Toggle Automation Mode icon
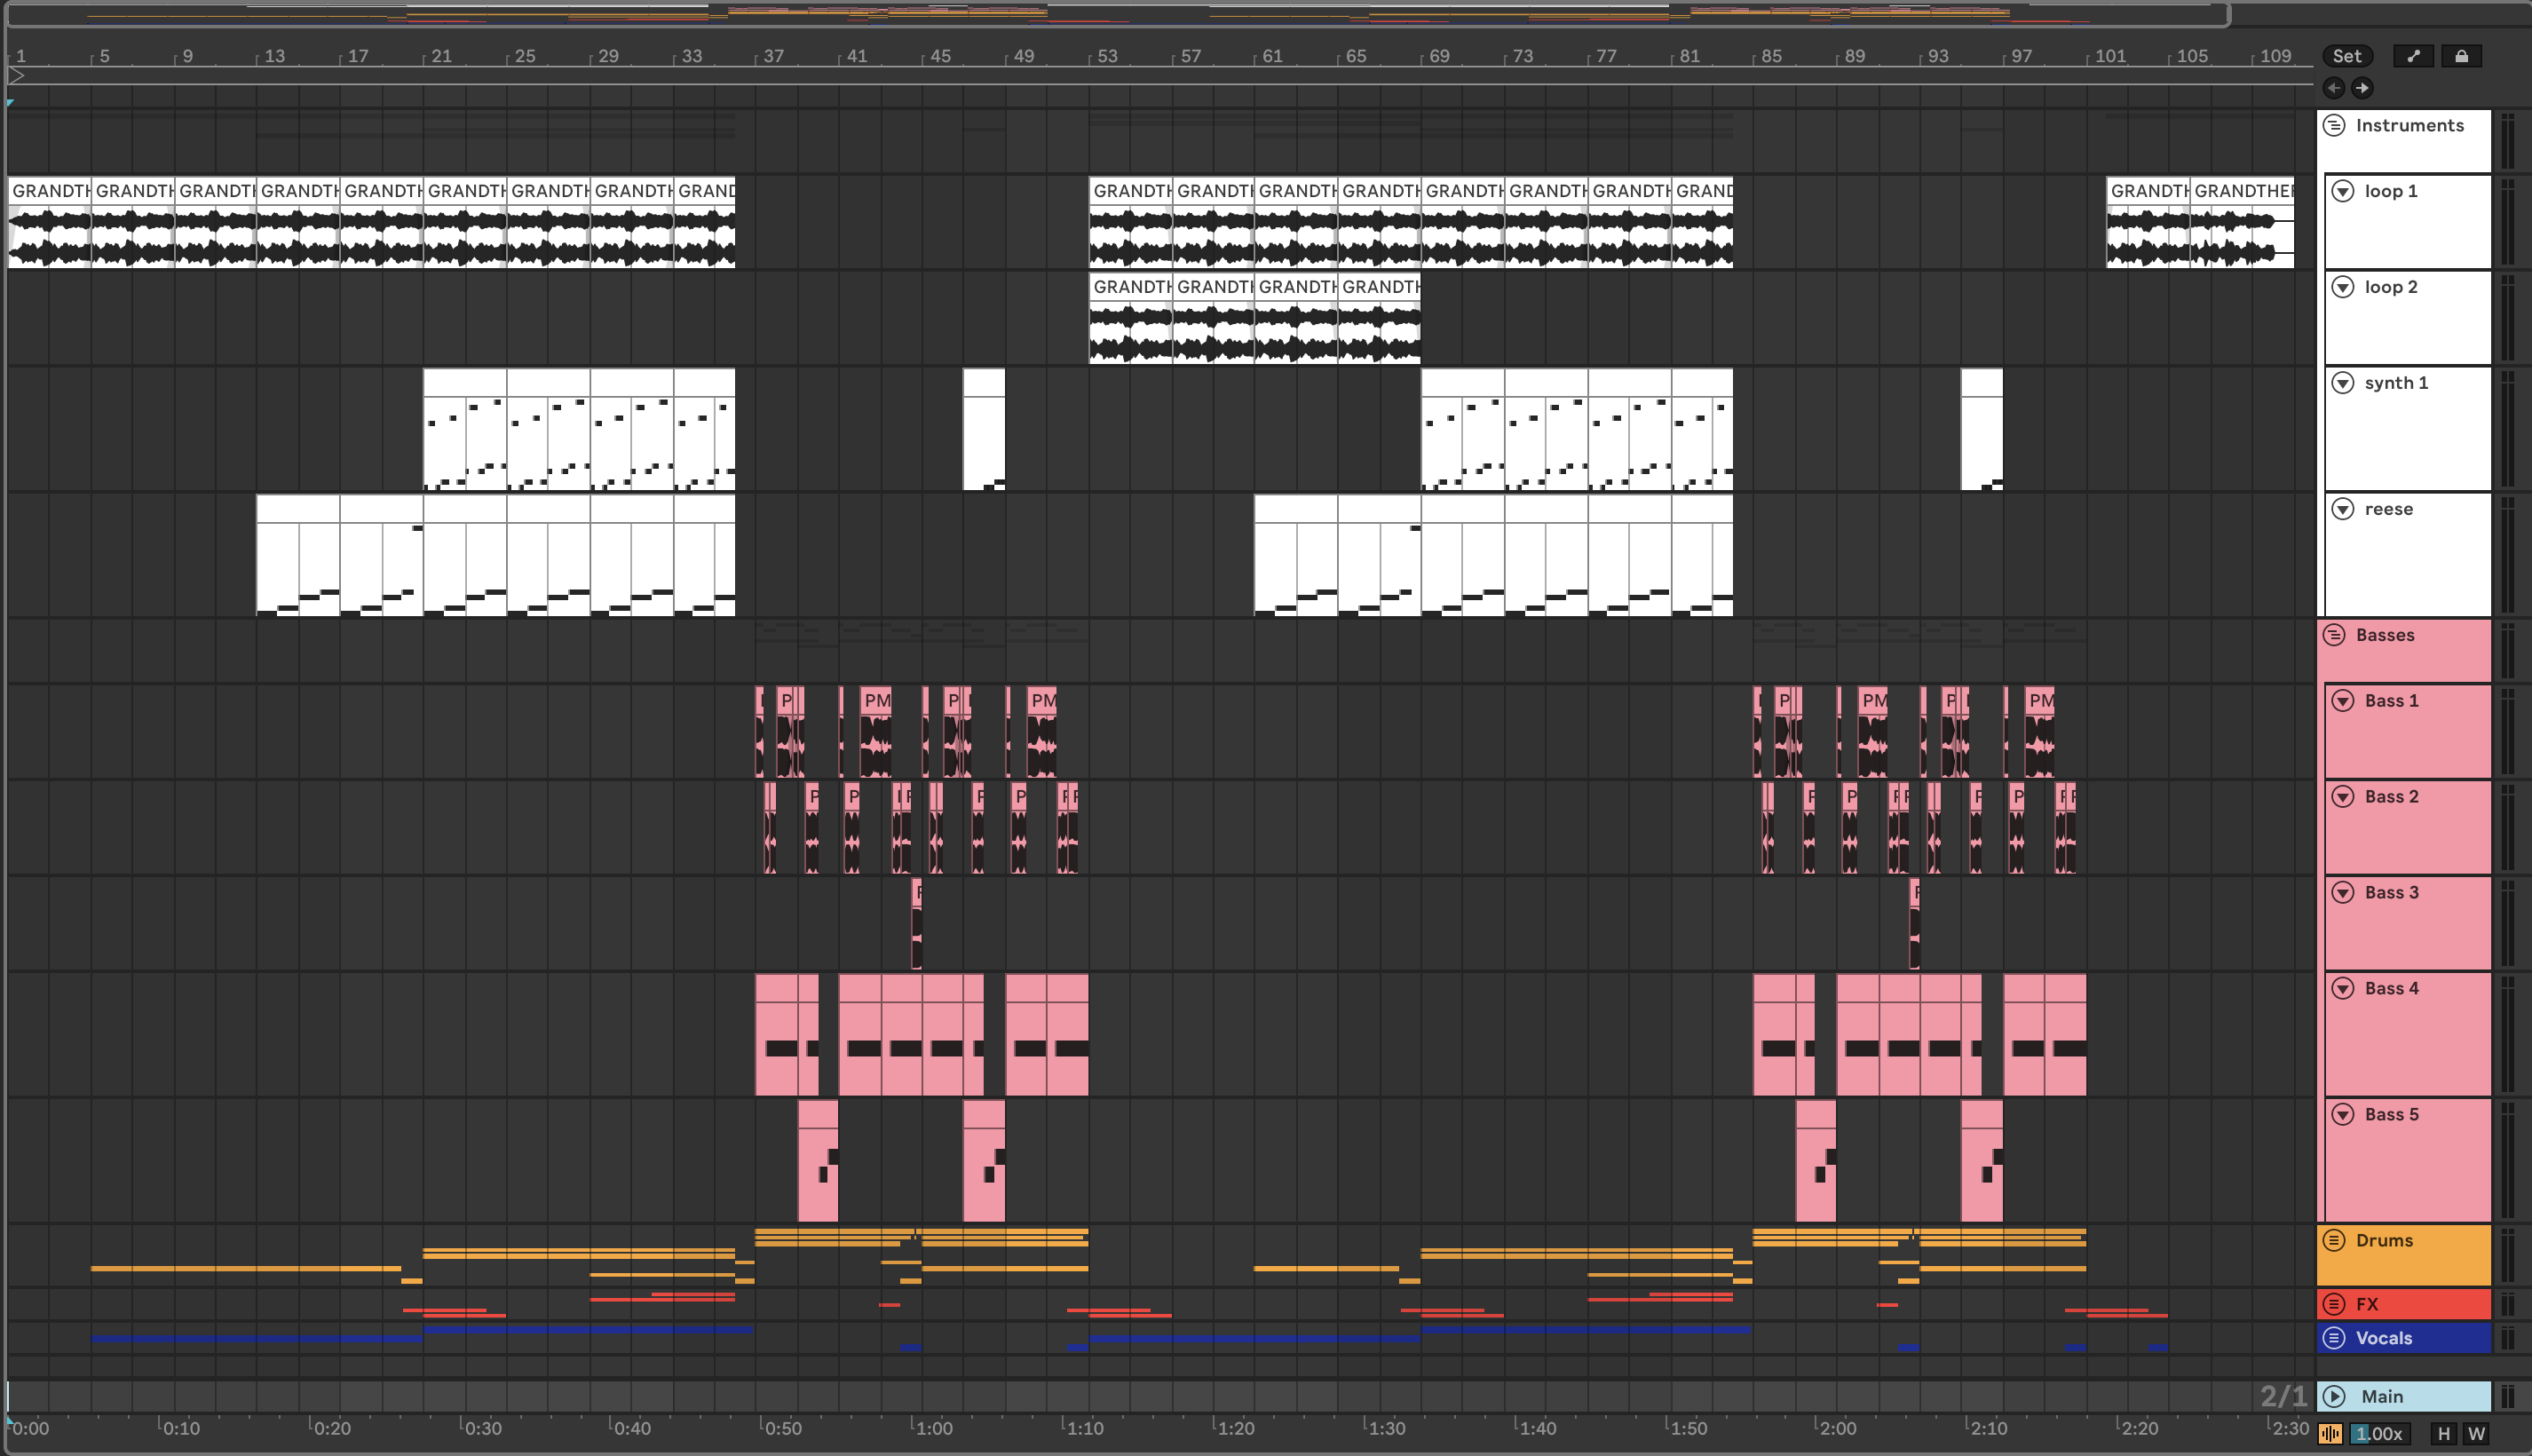The width and height of the screenshot is (2532, 1456). 2413,56
